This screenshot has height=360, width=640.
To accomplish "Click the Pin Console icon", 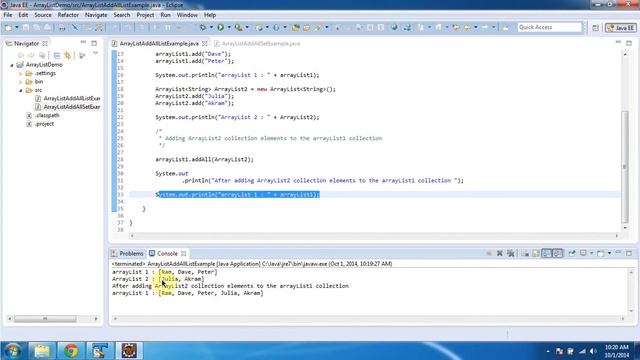I will coord(572,253).
